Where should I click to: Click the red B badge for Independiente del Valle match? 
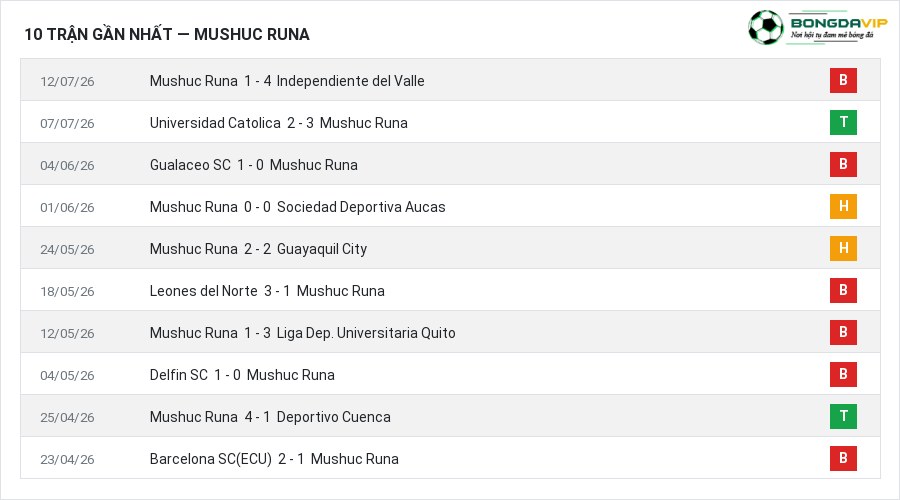pyautogui.click(x=843, y=80)
